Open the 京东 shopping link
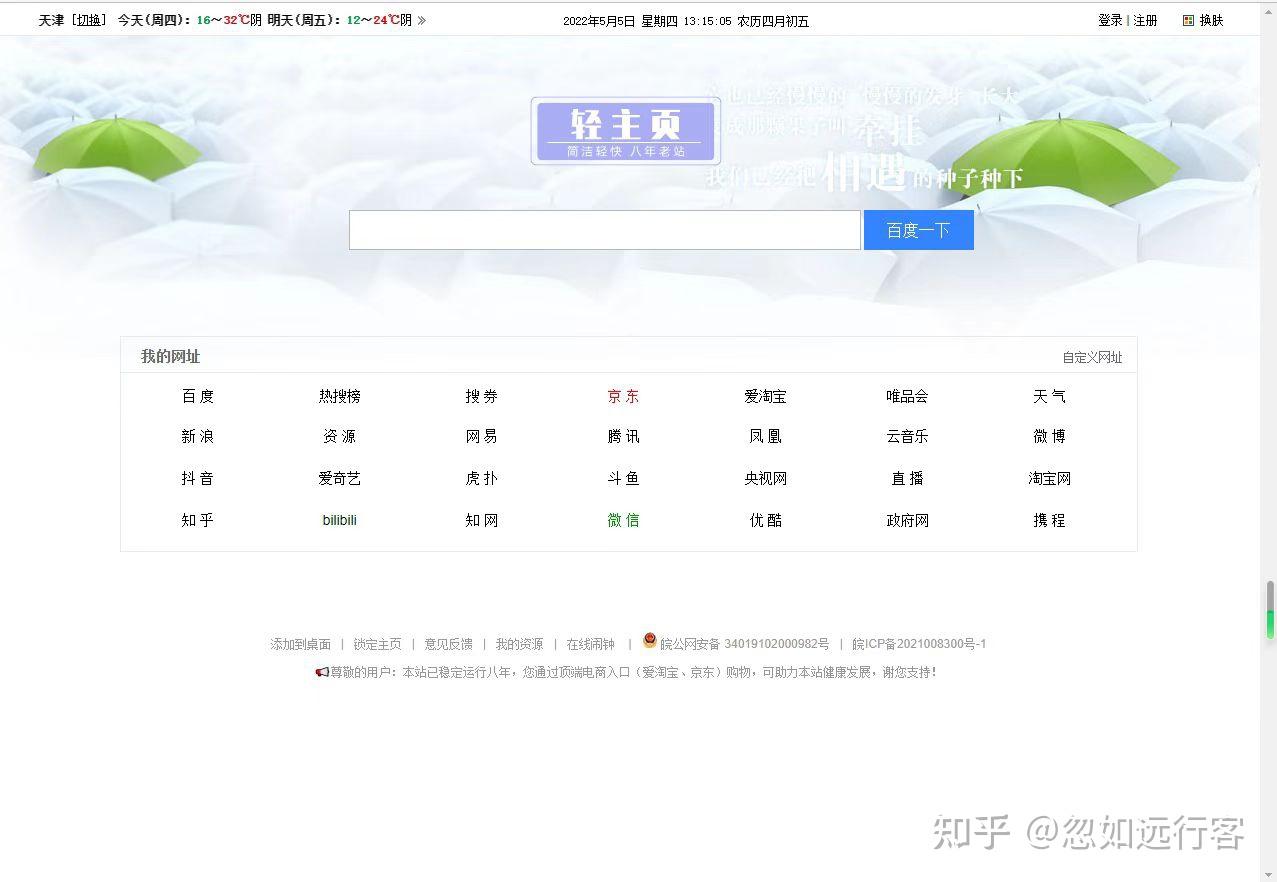Viewport: 1277px width, 882px height. 622,396
